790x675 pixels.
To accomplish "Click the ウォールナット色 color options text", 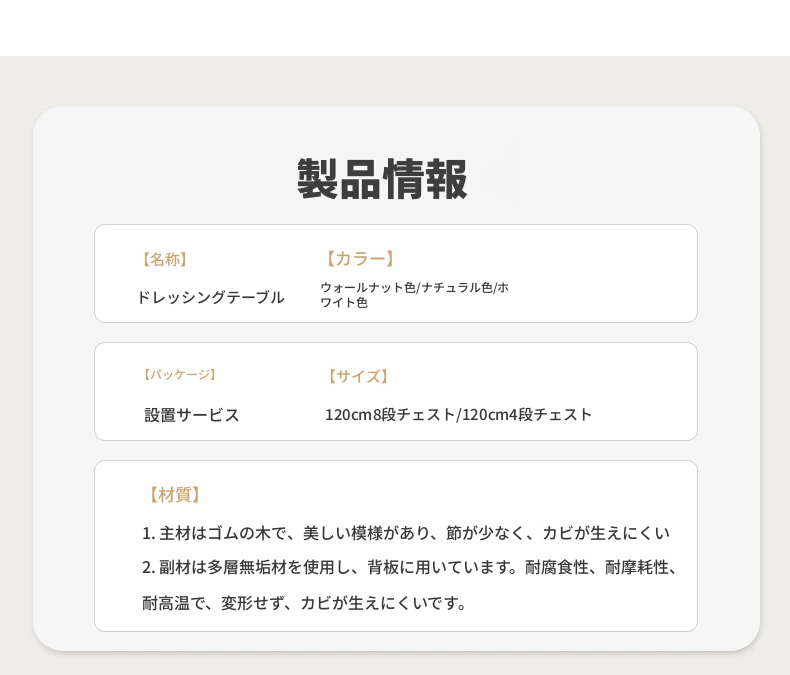I will [414, 288].
